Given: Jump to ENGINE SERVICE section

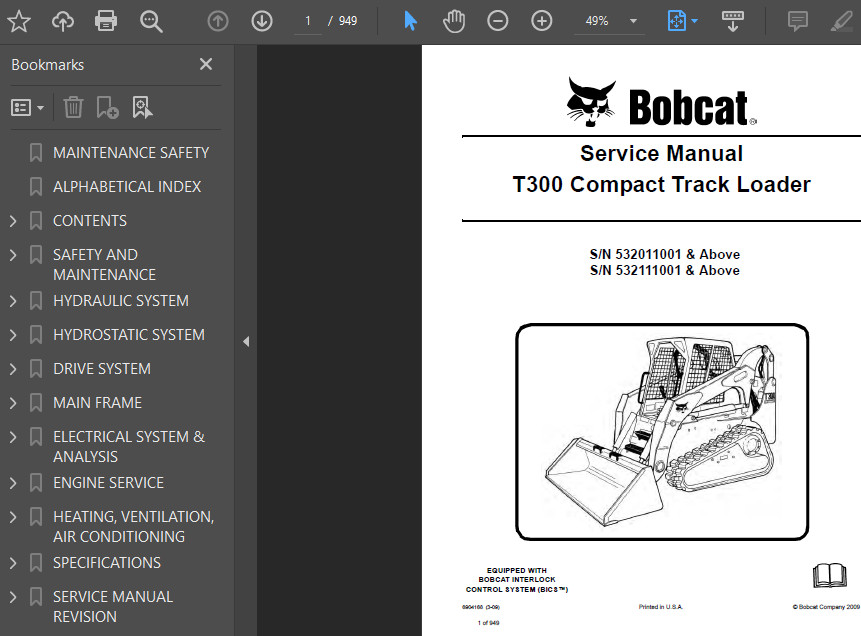Looking at the screenshot, I should point(108,483).
